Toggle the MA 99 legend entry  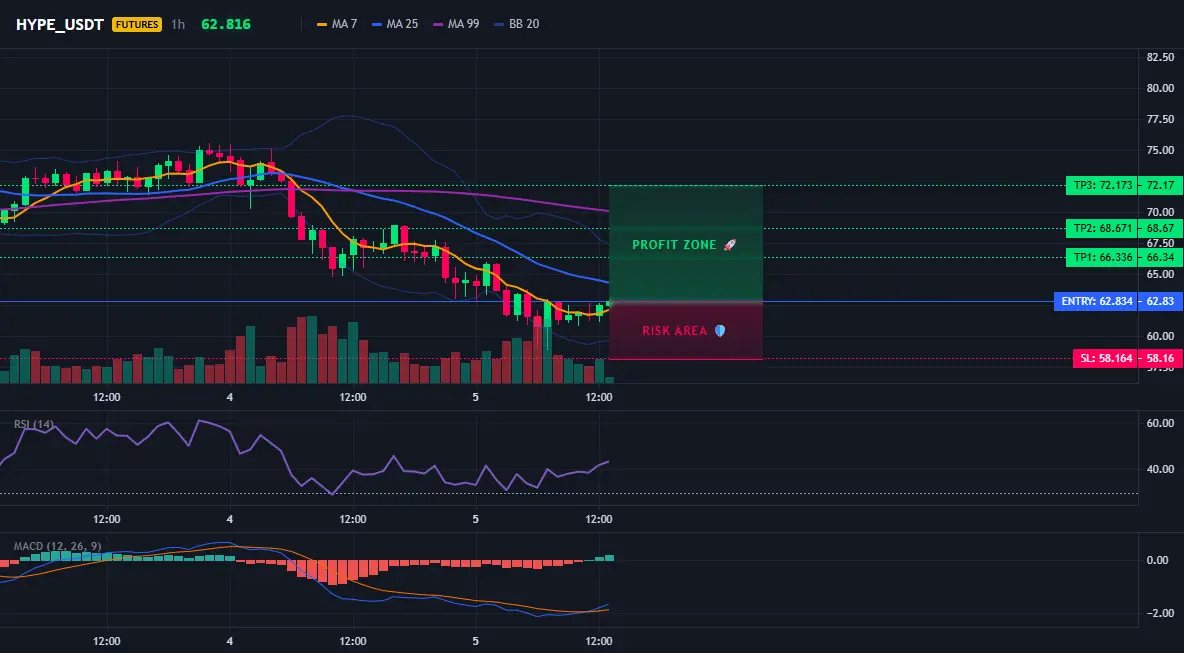(x=455, y=24)
